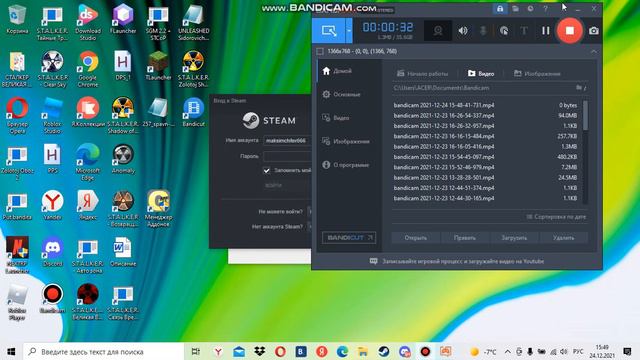Open the output folder icon in title bar
This screenshot has width=640, height=360.
(516, 9)
